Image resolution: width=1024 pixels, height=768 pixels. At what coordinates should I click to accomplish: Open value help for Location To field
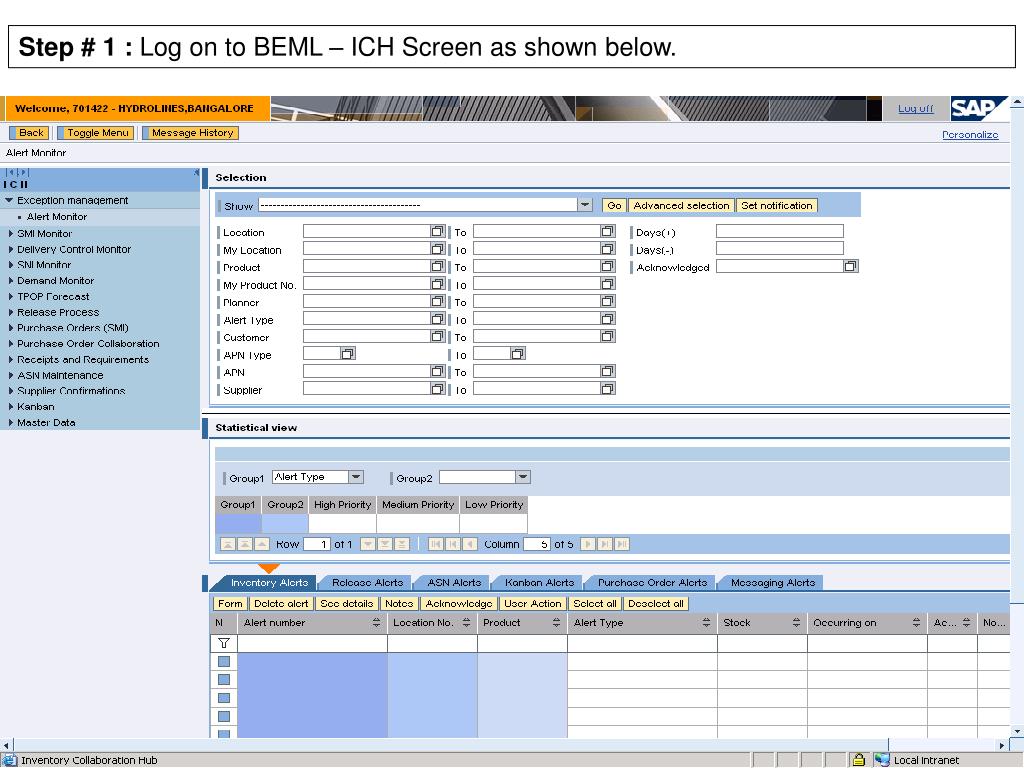607,231
